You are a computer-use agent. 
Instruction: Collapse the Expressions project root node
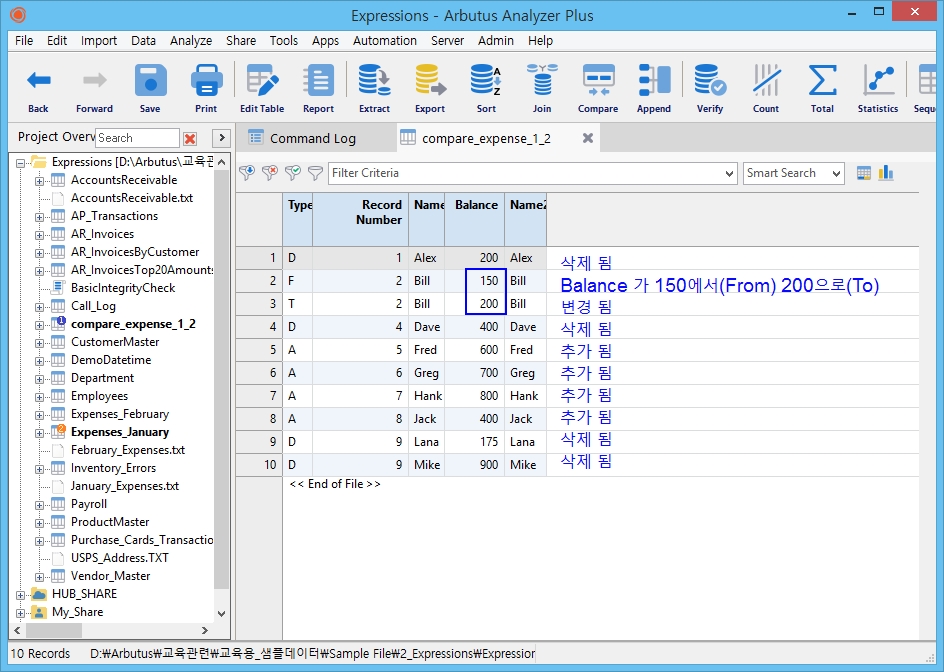coord(20,163)
